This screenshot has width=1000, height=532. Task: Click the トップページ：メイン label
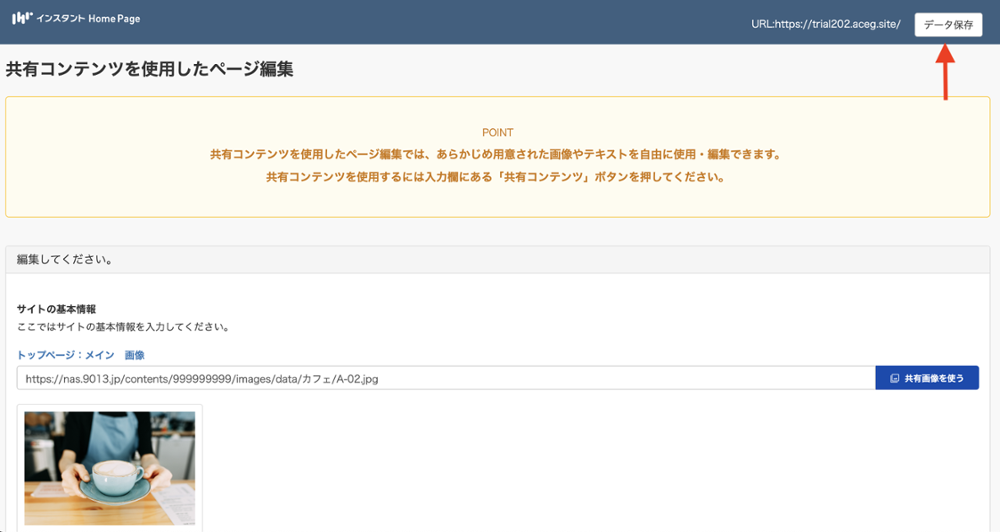pyautogui.click(x=65, y=355)
